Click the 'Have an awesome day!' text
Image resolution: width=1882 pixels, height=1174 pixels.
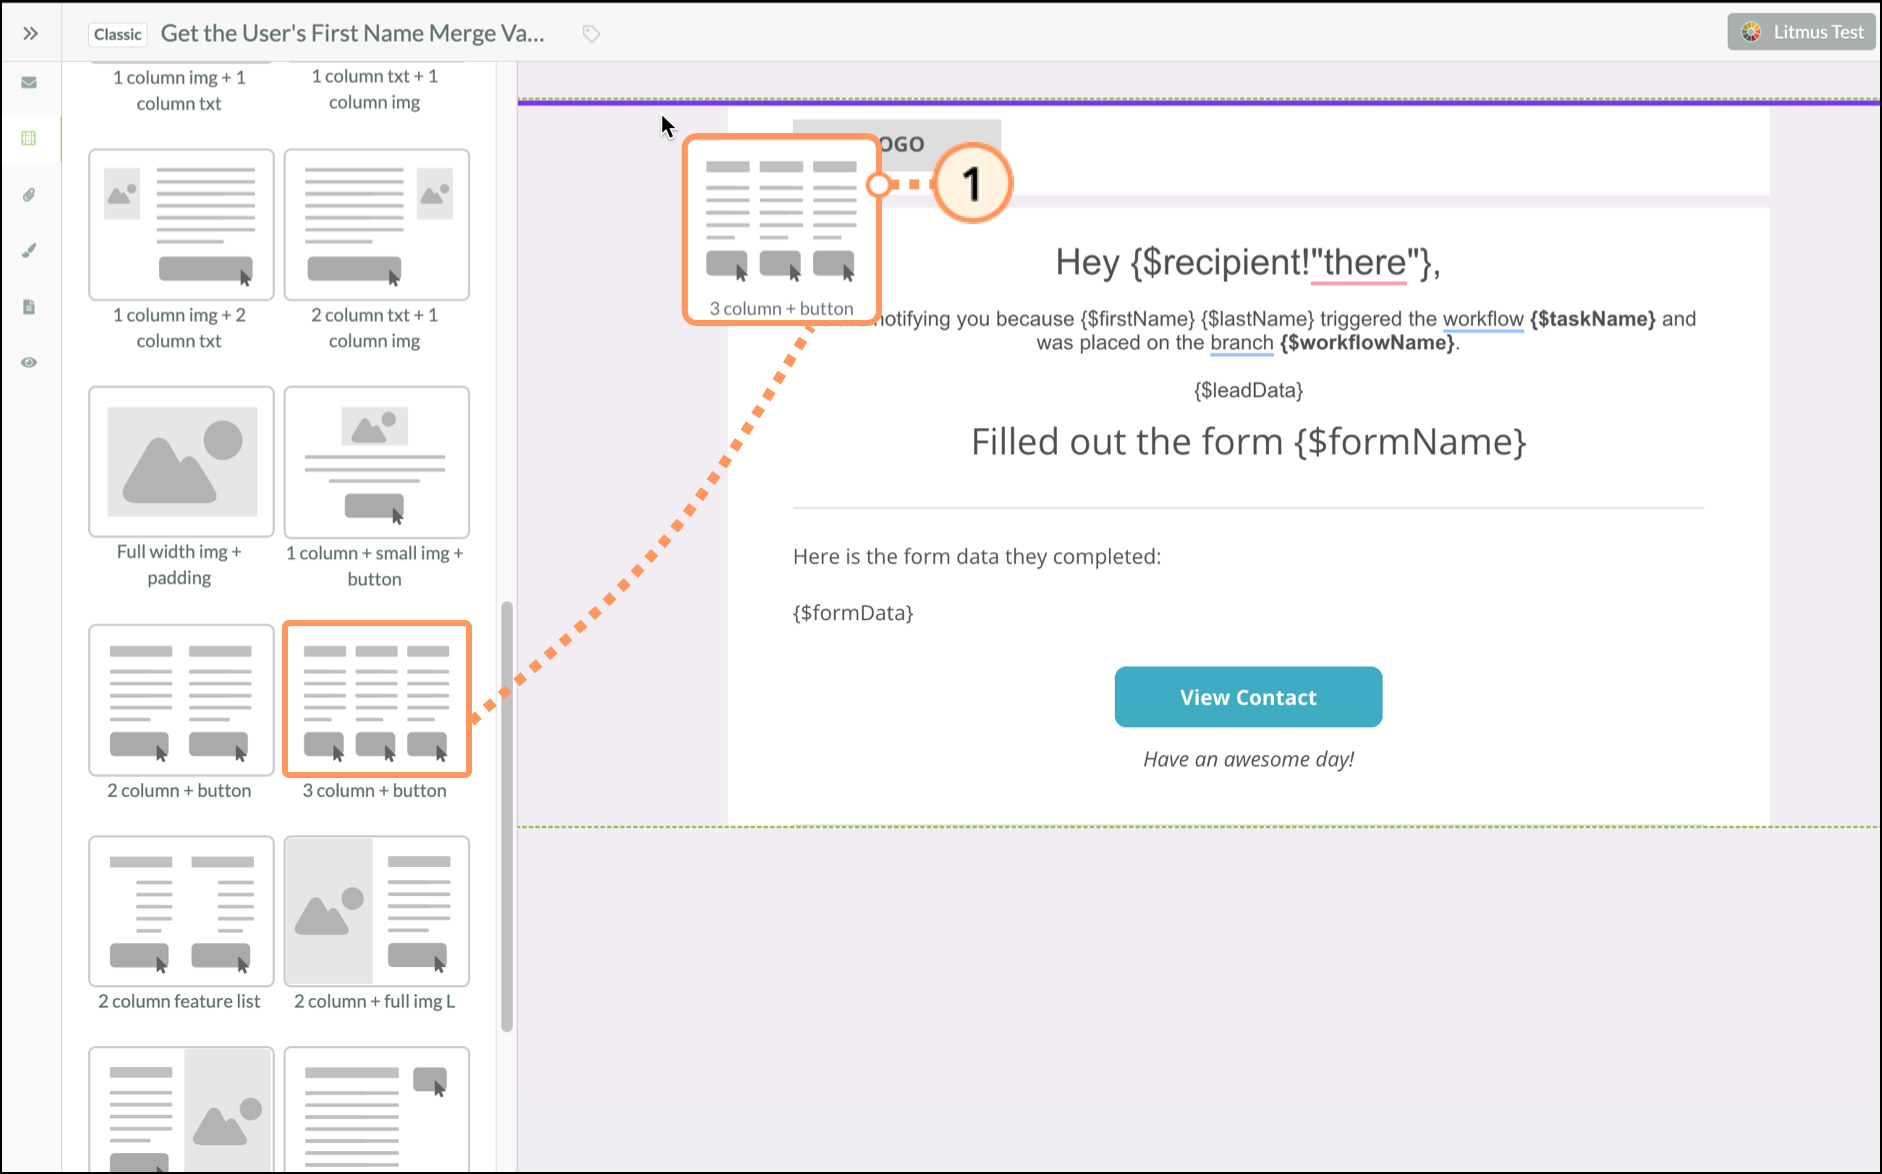(1248, 759)
